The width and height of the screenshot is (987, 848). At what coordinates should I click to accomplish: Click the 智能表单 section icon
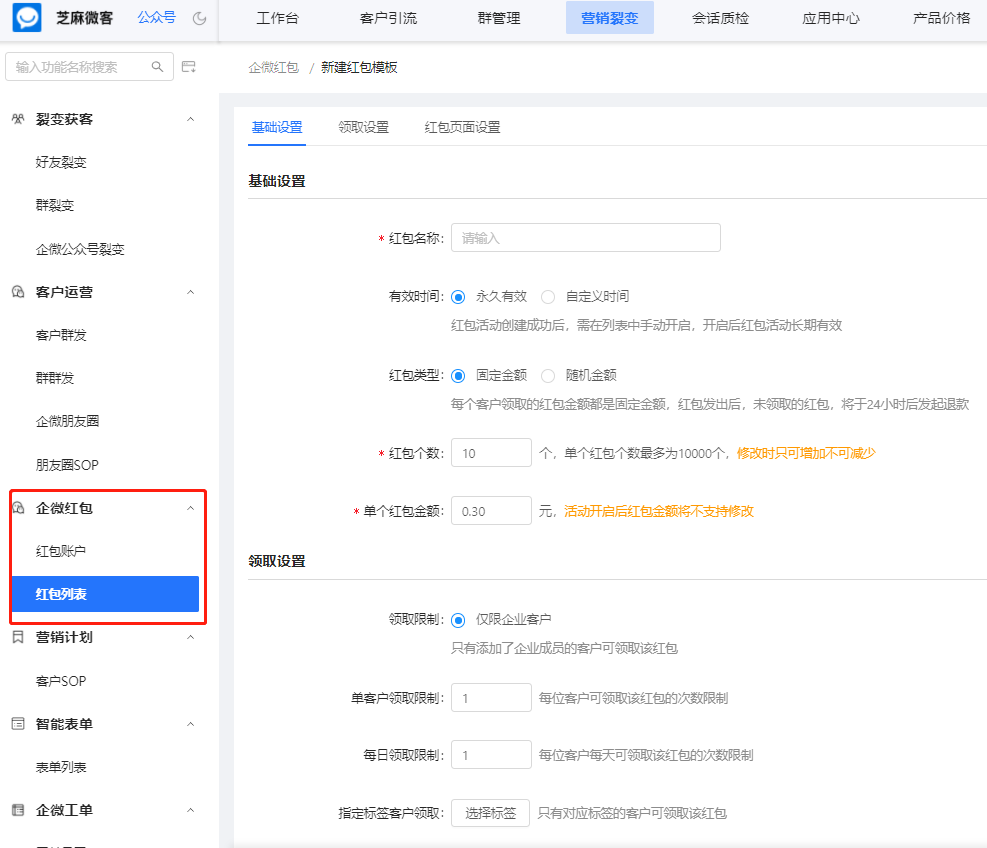[20, 723]
